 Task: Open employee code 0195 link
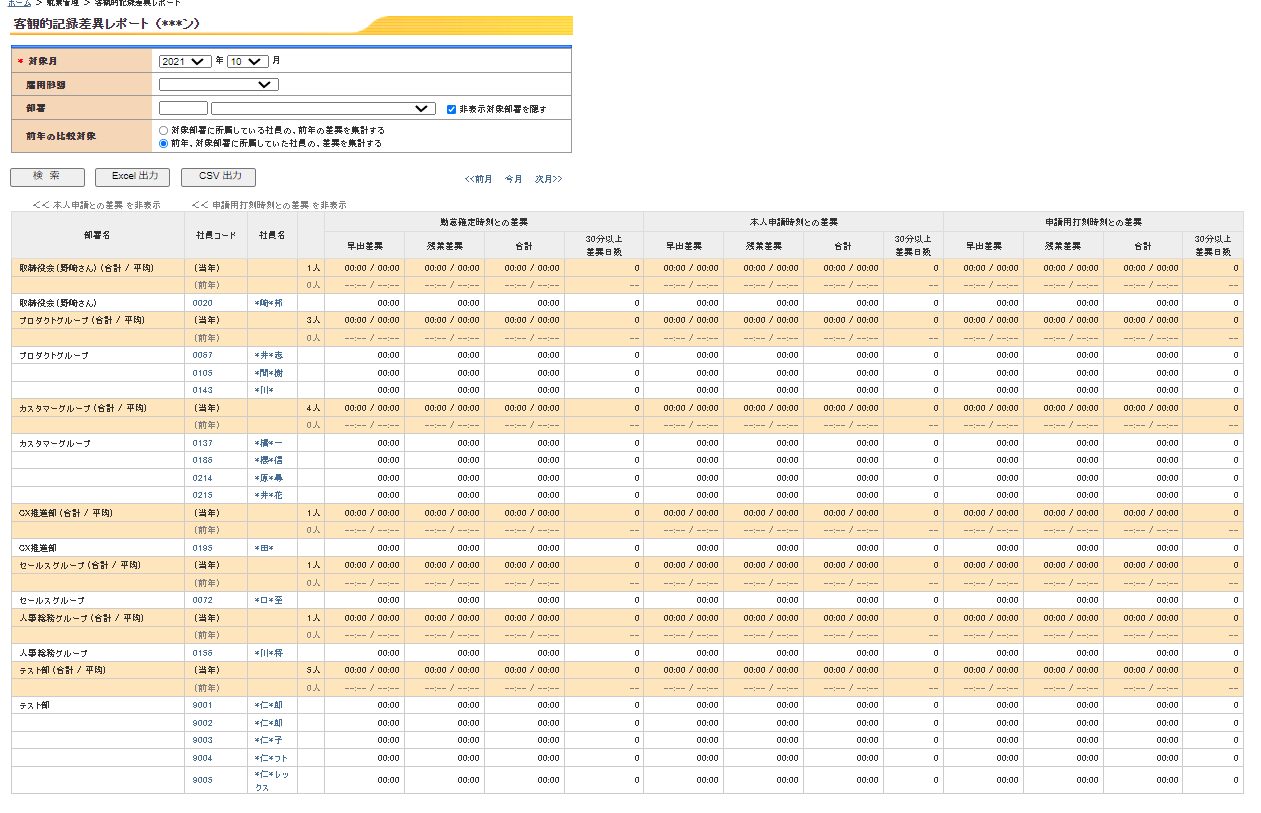point(202,548)
